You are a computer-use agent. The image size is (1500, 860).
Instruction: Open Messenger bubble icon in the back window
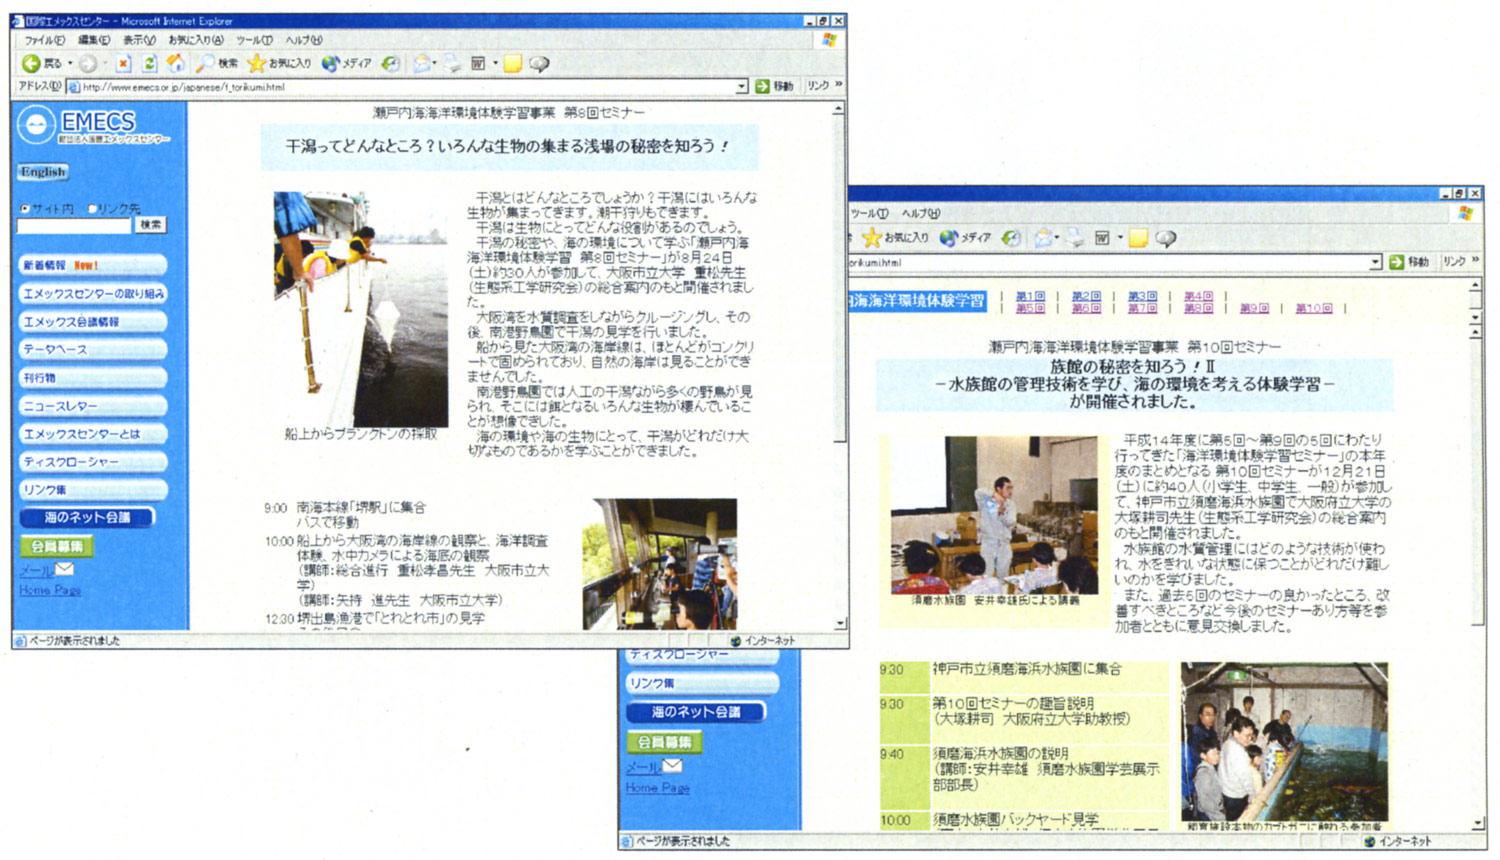point(1165,238)
